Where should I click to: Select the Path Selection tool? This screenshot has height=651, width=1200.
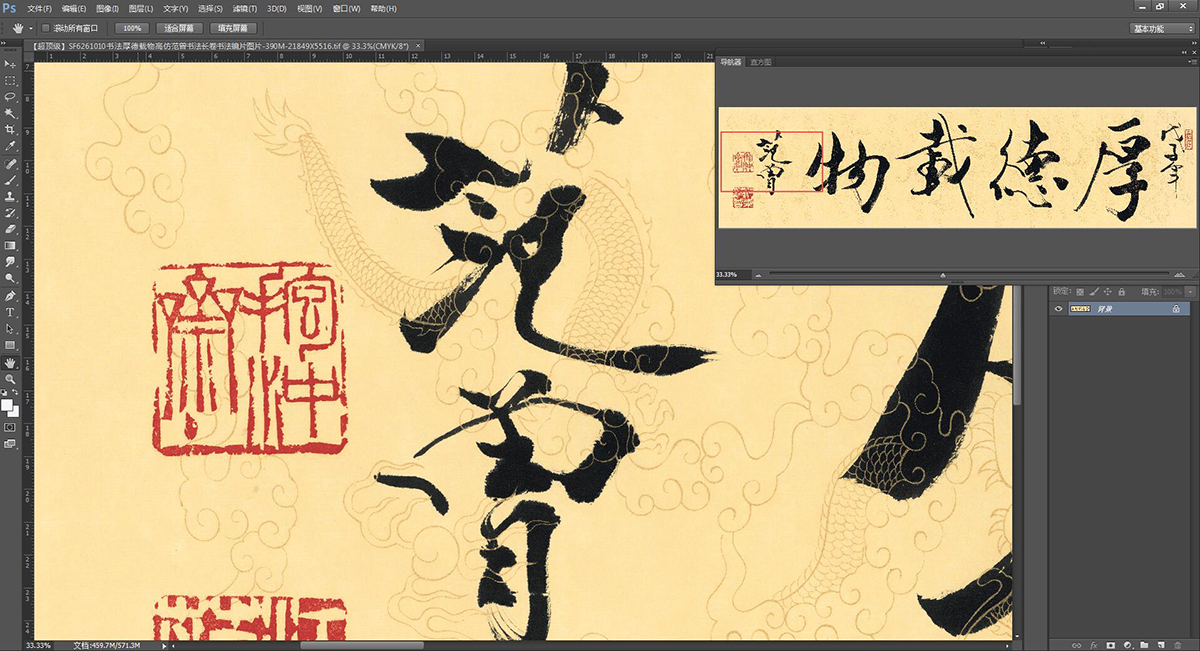point(10,329)
